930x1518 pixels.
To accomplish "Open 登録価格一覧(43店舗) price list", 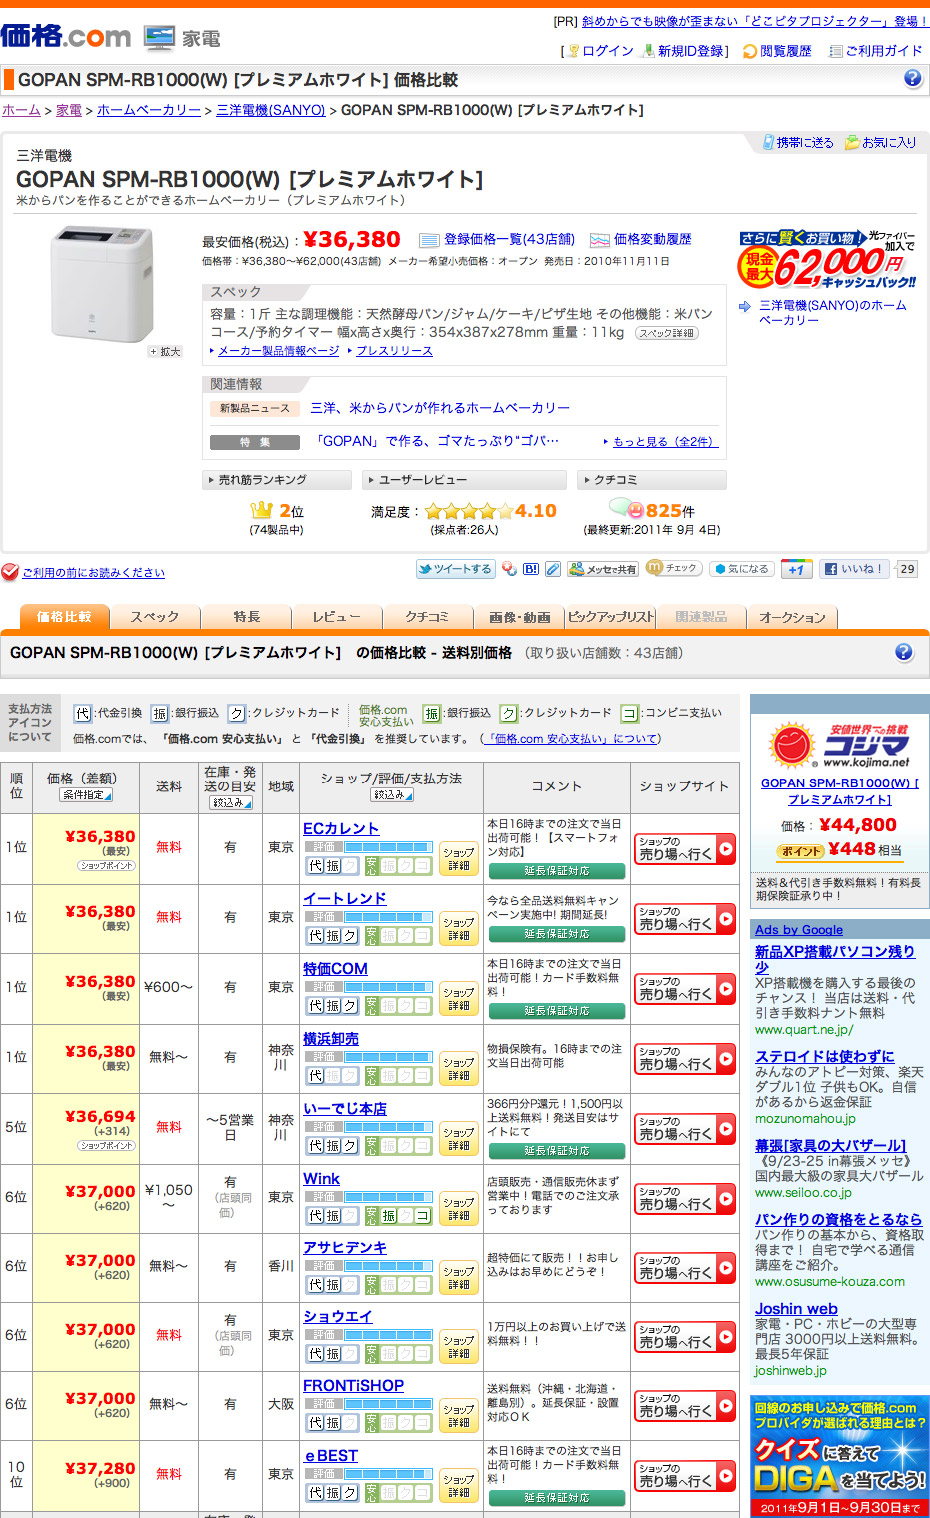I will (x=509, y=239).
